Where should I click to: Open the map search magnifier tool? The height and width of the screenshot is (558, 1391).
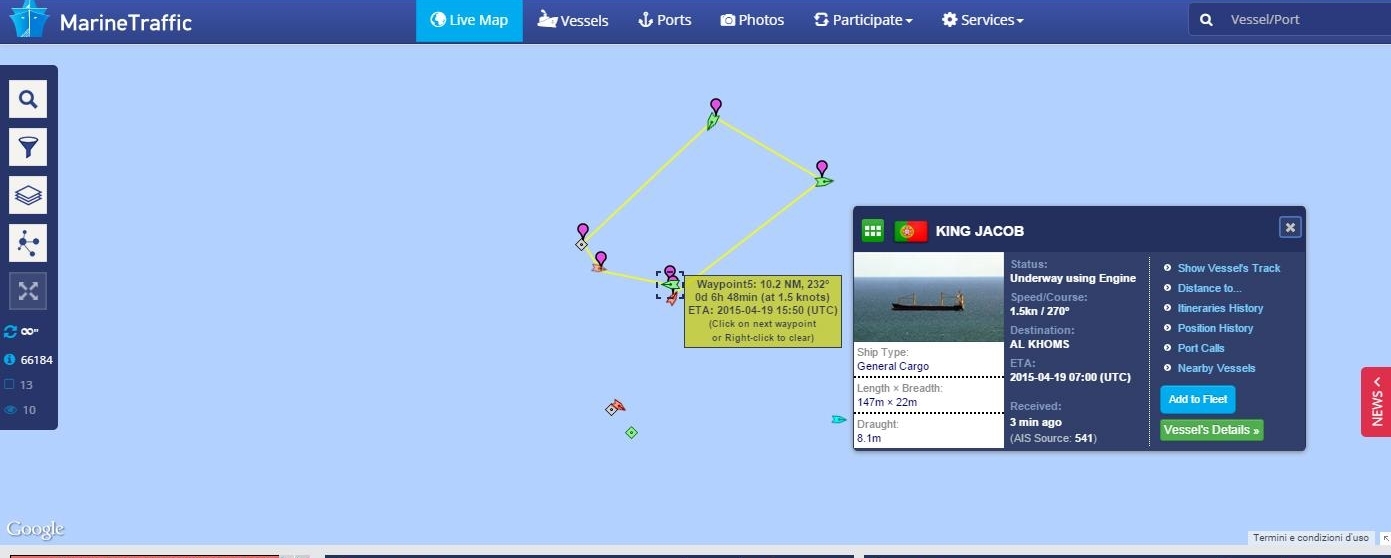28,99
